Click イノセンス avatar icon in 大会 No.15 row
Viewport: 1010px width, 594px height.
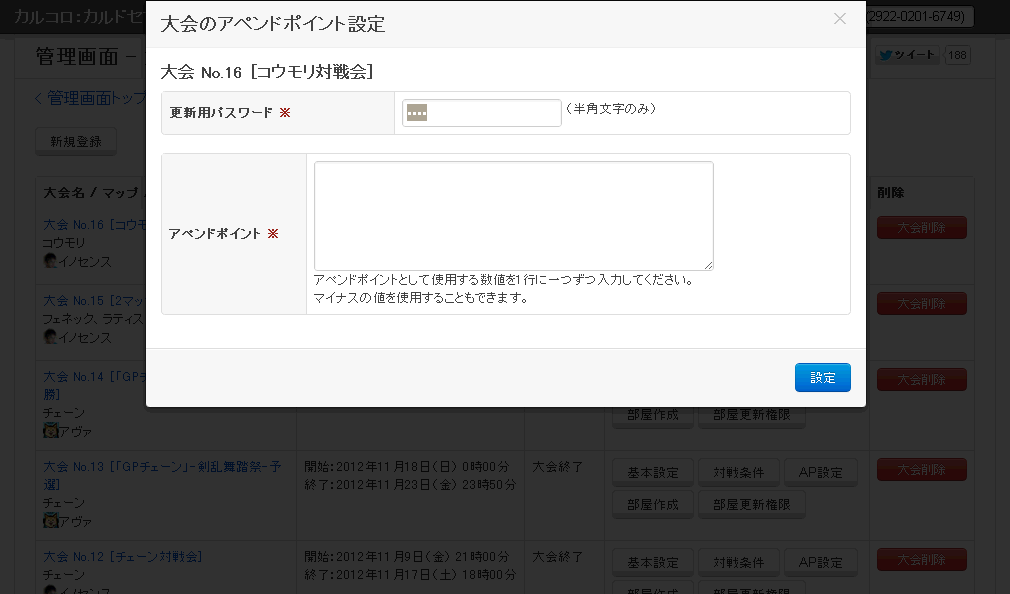pyautogui.click(x=50, y=337)
